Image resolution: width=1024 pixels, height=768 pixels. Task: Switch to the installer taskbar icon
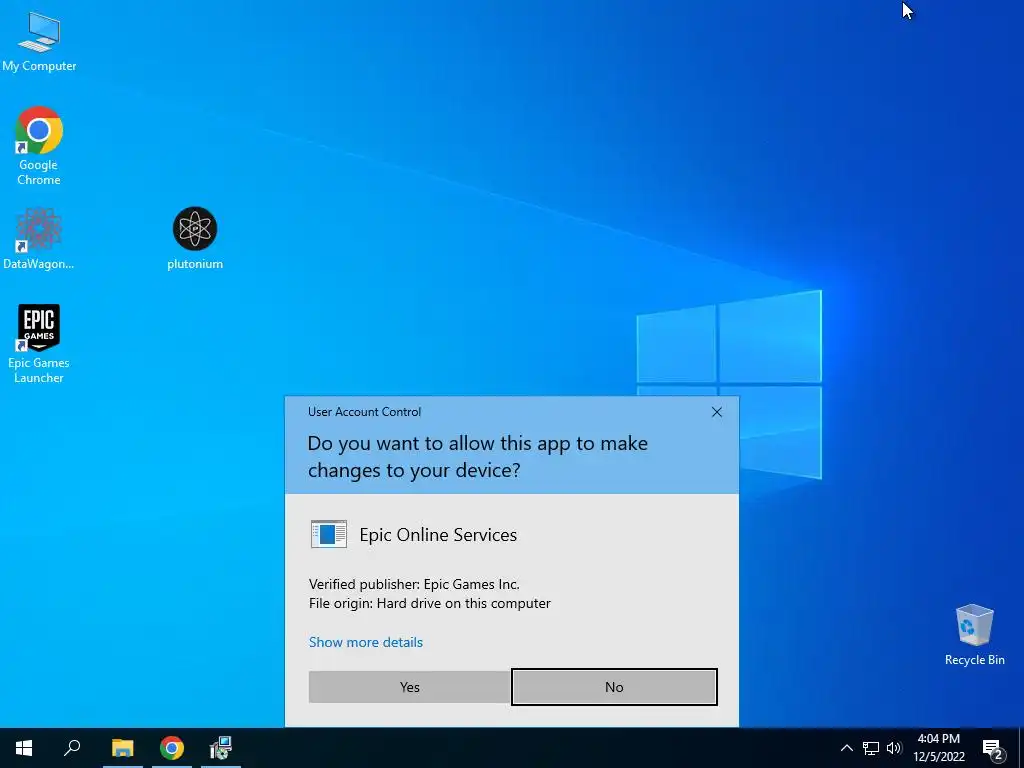click(221, 748)
